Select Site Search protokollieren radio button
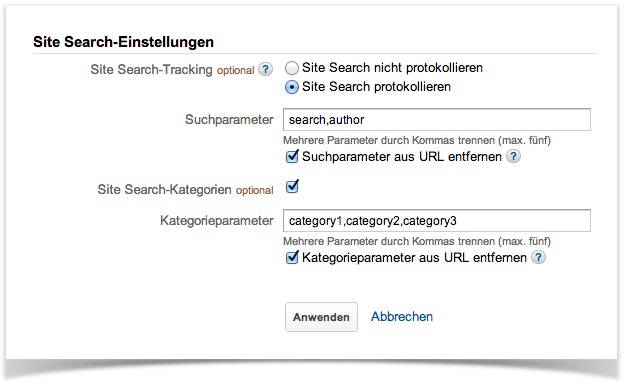Screen dimensions: 631x388 click(292, 87)
